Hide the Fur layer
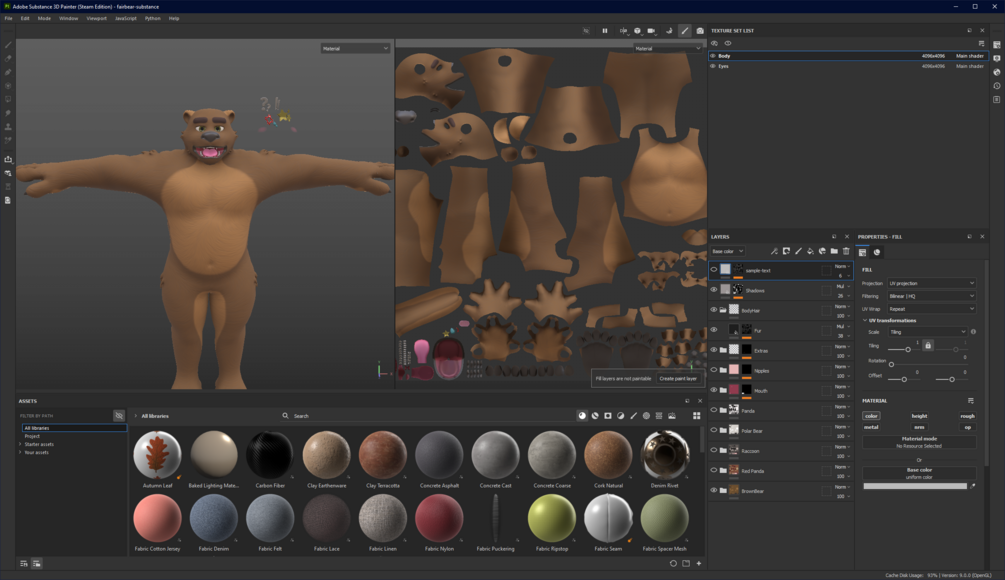This screenshot has width=1005, height=580. [x=713, y=330]
